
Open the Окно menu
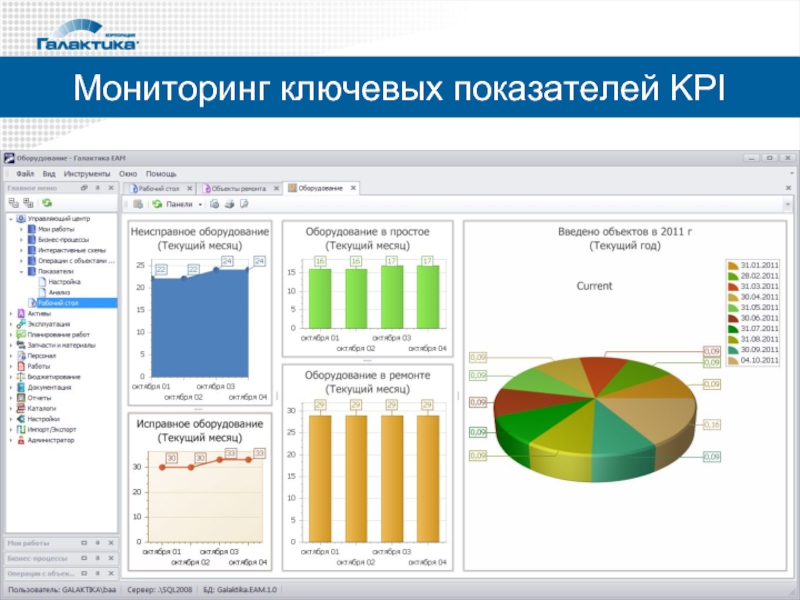click(x=128, y=174)
